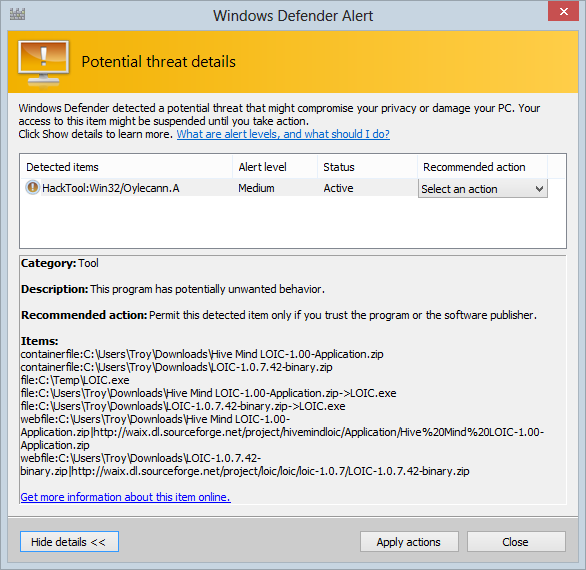Click the 'Potential threat details' heading
Viewport: 586px width, 570px height.
coord(158,62)
